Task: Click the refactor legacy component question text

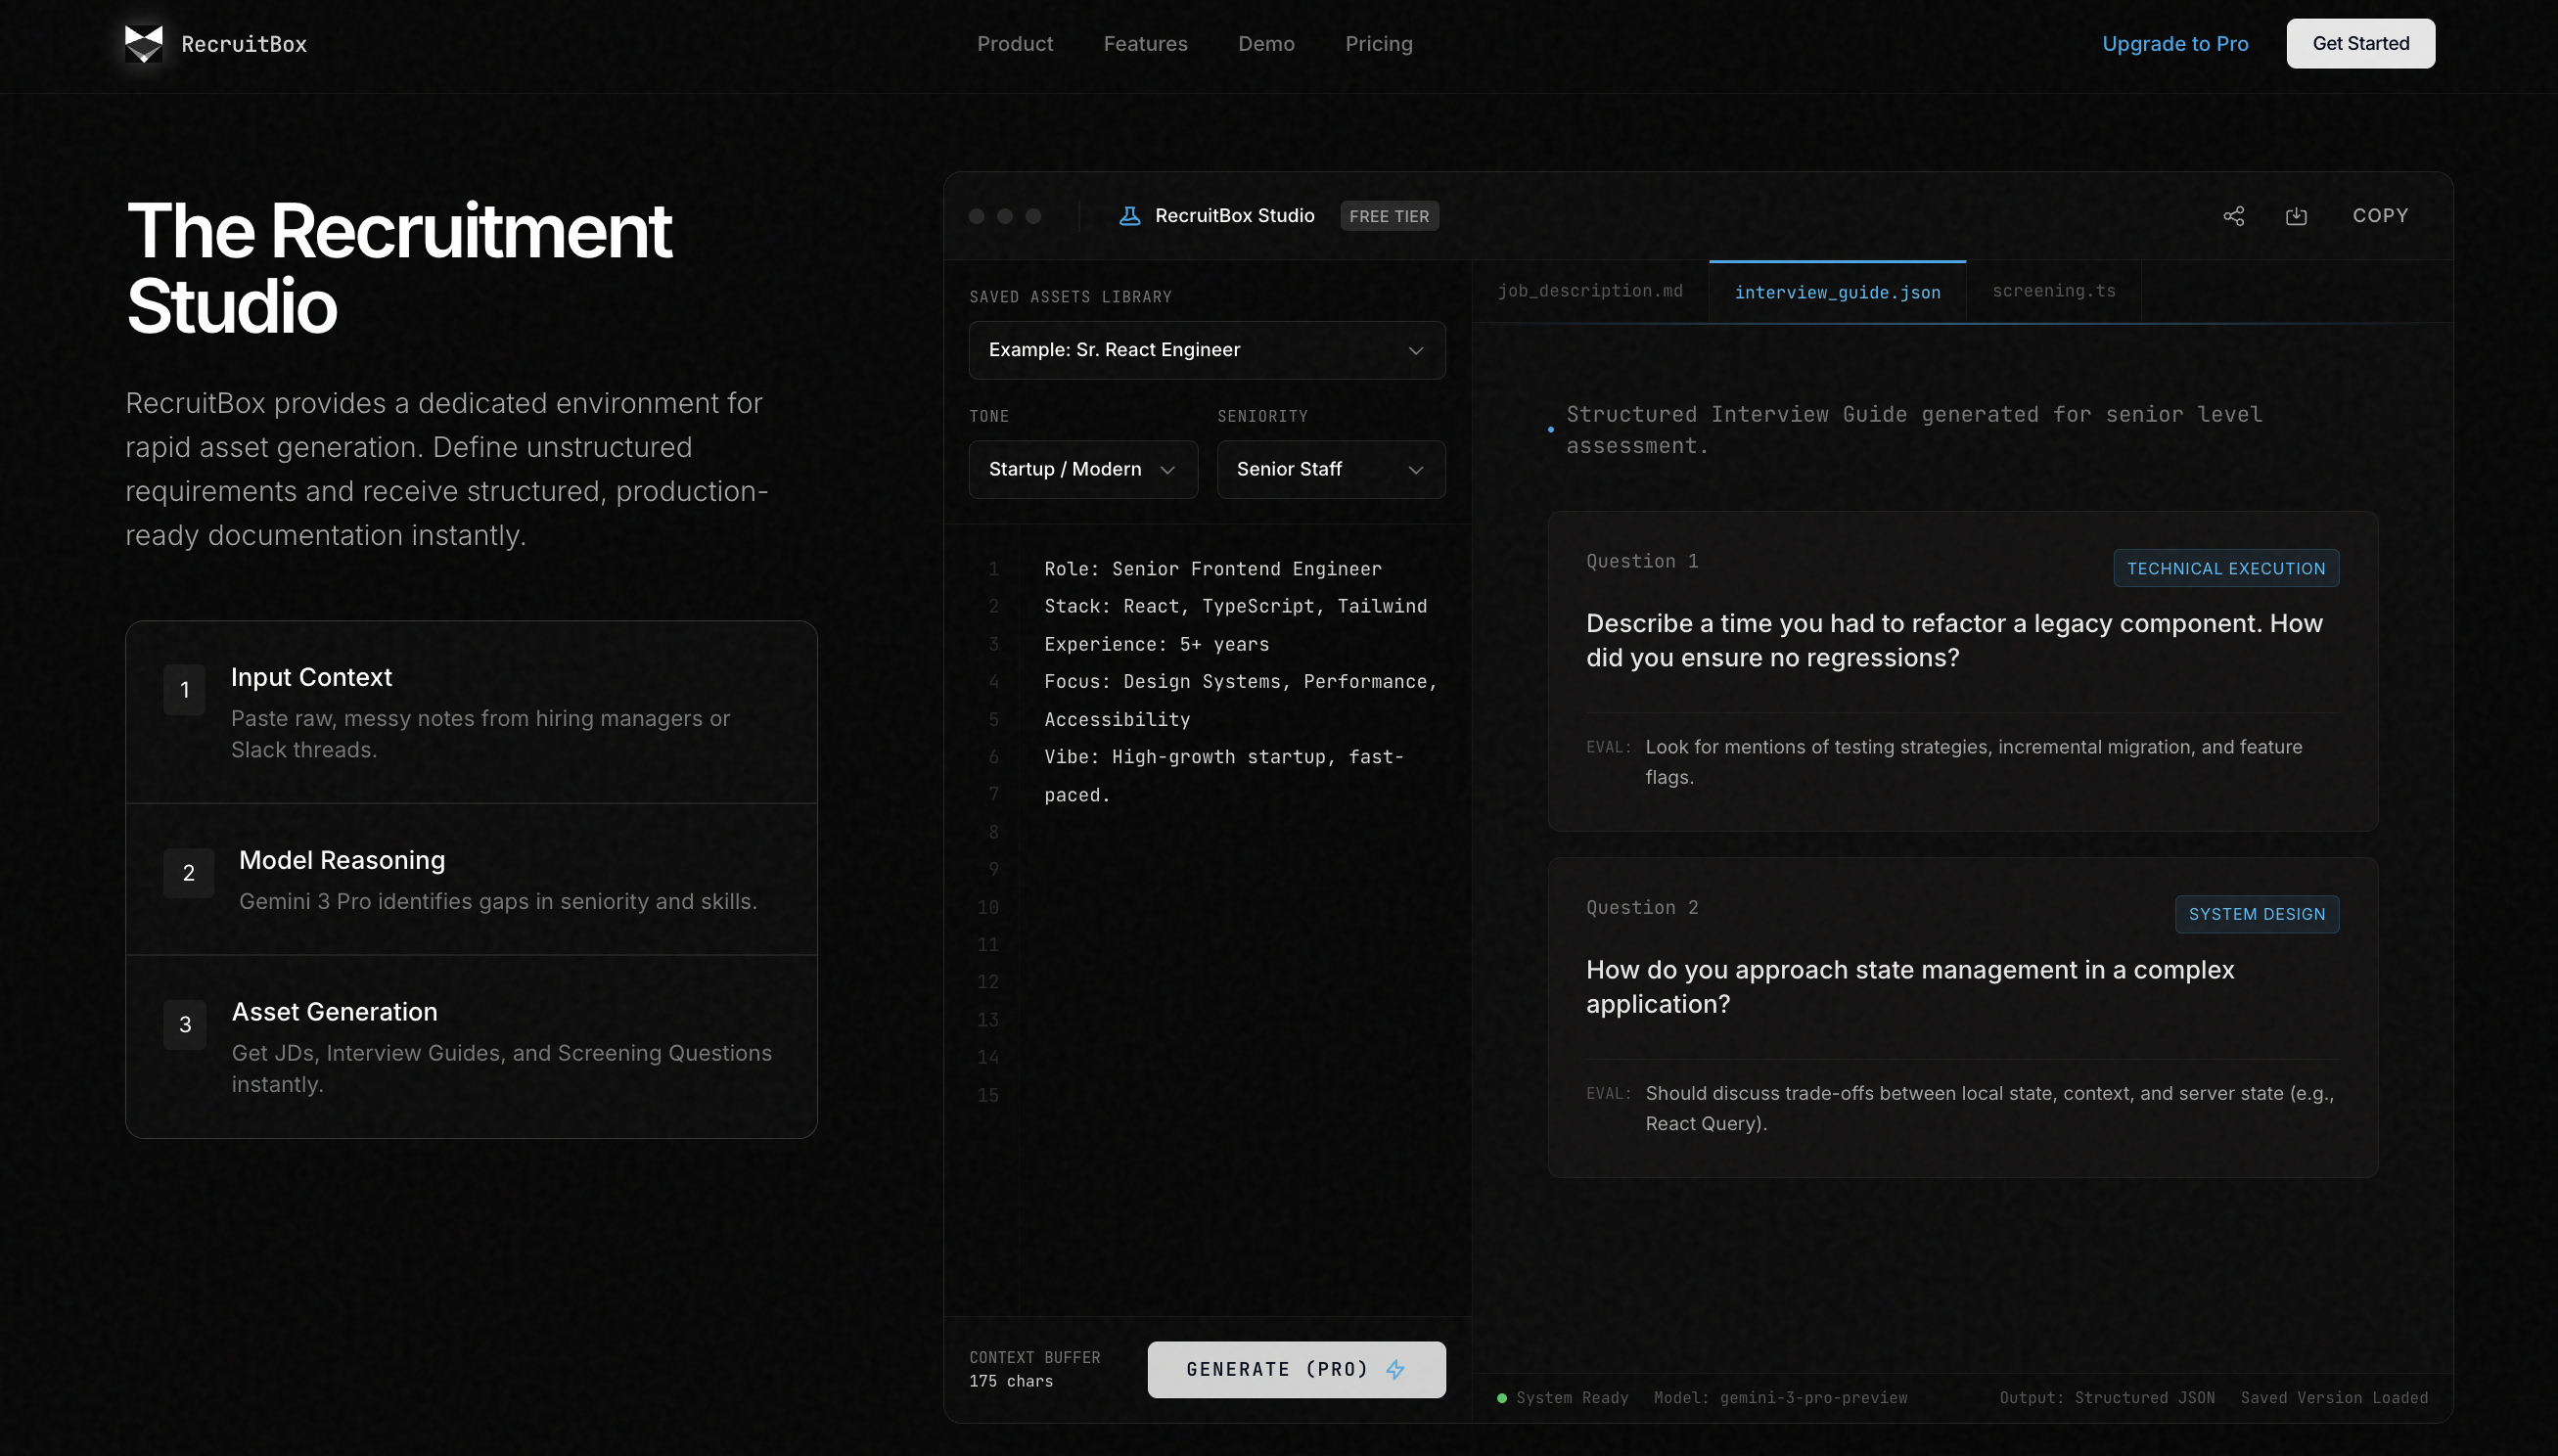Action: (x=1954, y=640)
